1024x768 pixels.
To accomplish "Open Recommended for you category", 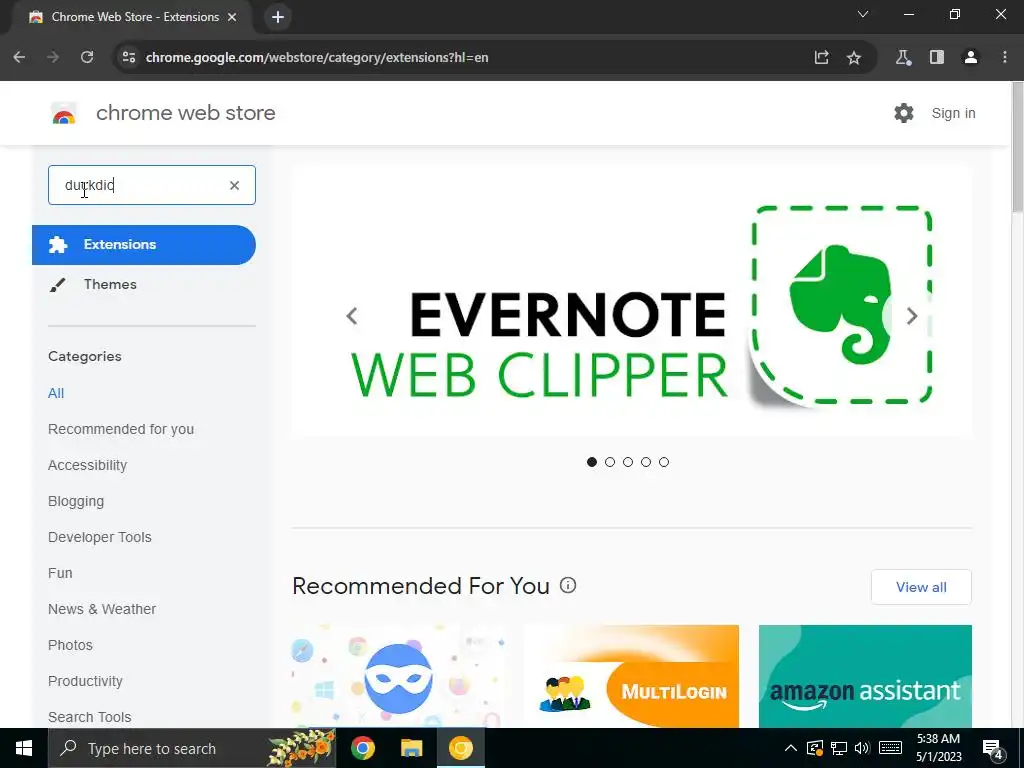I will tap(121, 429).
